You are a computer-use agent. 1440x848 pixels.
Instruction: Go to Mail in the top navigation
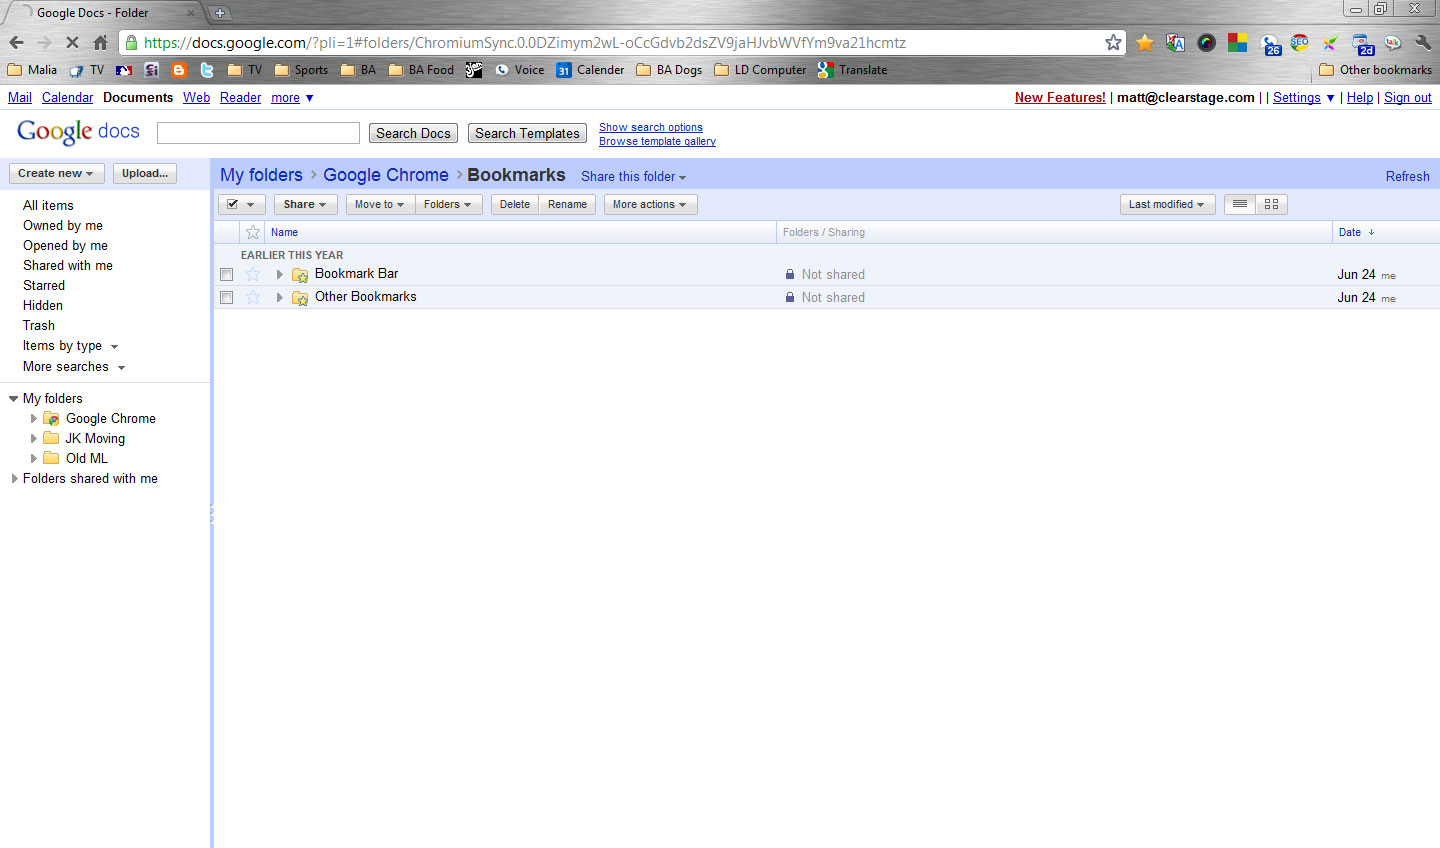click(x=20, y=97)
